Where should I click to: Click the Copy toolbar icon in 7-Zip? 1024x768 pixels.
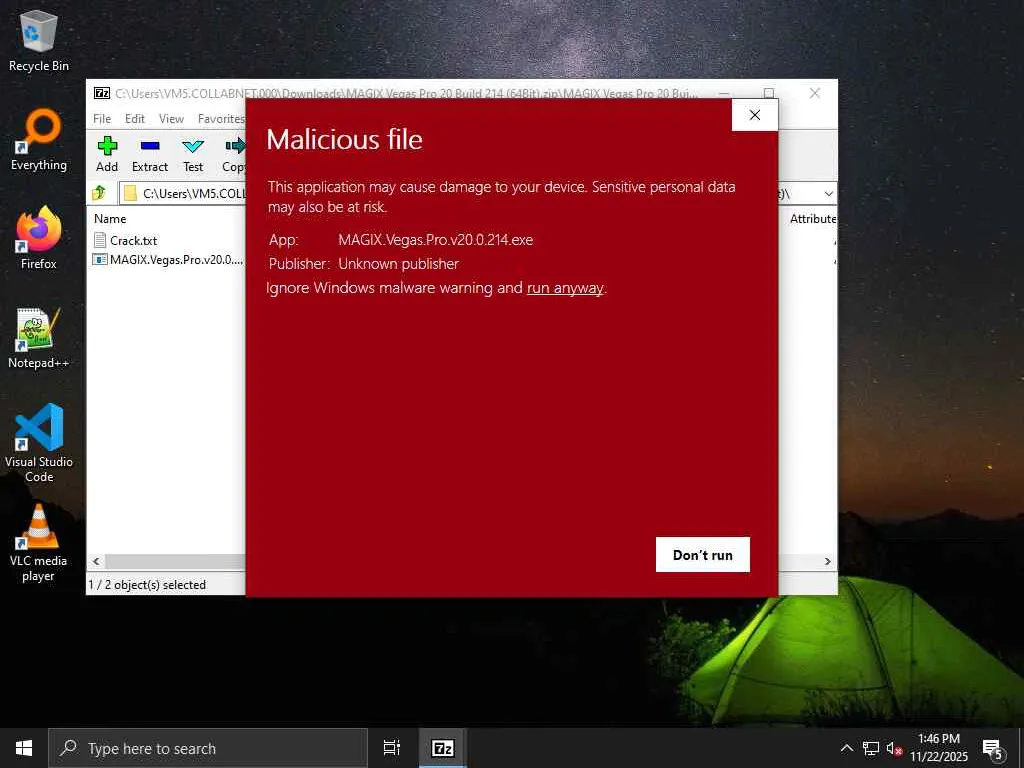(233, 155)
